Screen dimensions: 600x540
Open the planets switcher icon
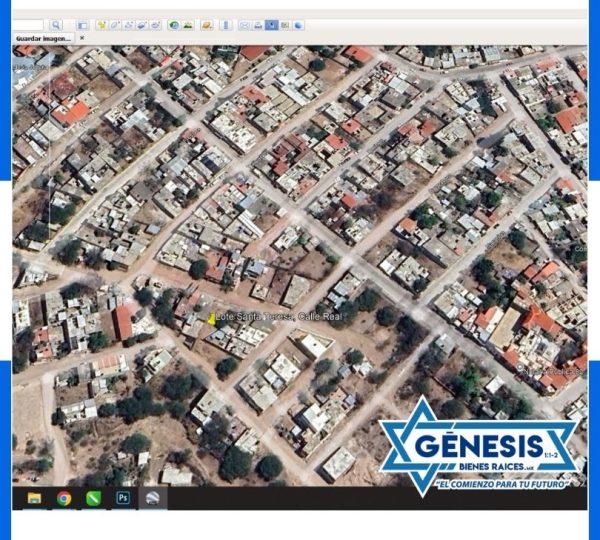click(206, 25)
